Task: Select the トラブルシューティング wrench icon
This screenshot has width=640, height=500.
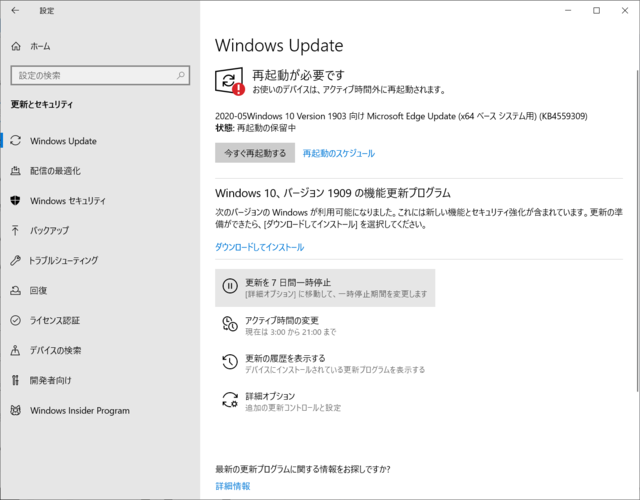Action: tap(16, 260)
